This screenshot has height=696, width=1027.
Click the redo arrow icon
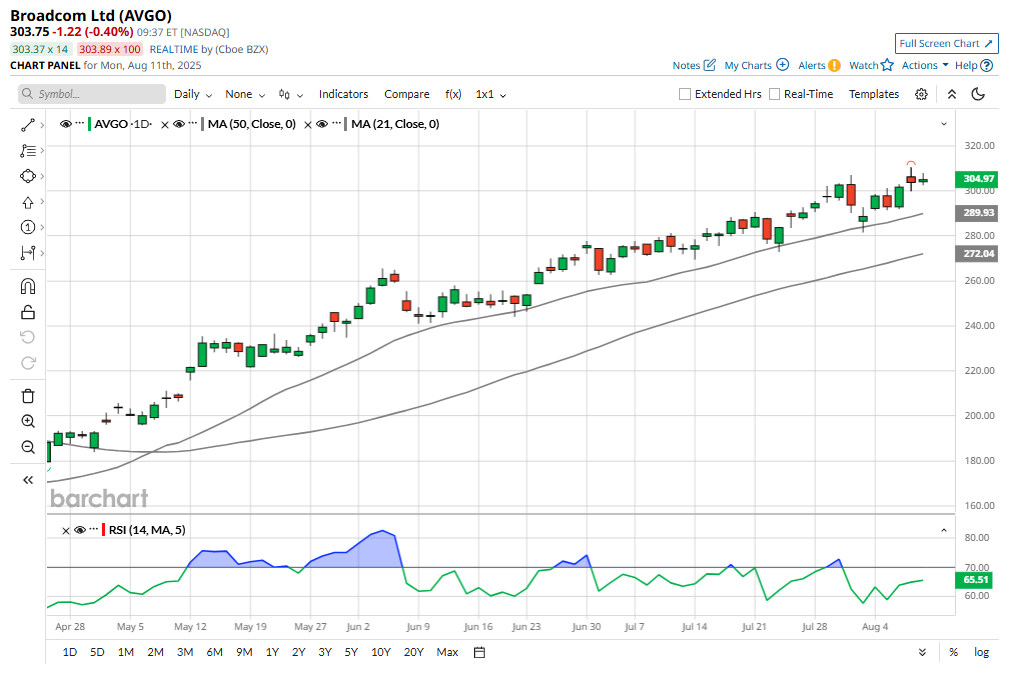click(x=28, y=363)
